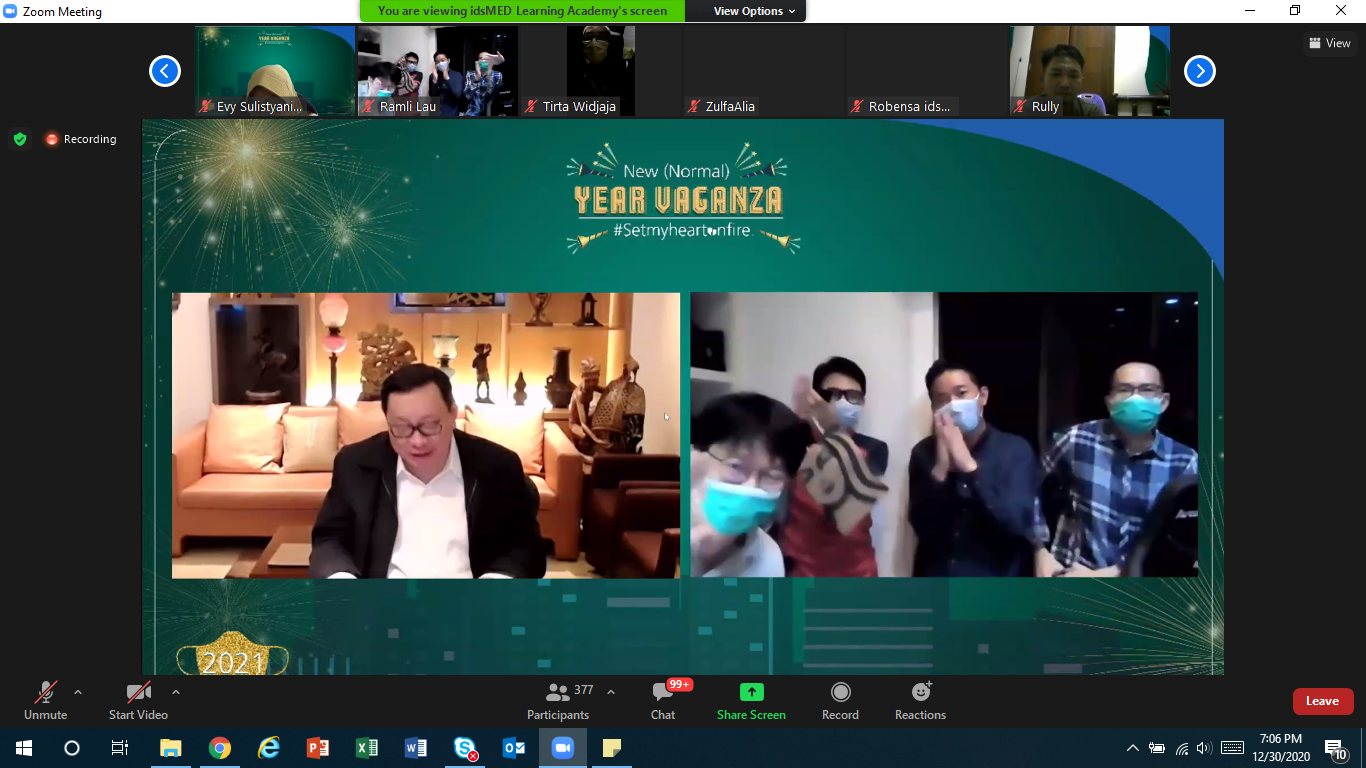1366x768 pixels.
Task: Open Task View on the taskbar
Action: (120, 747)
